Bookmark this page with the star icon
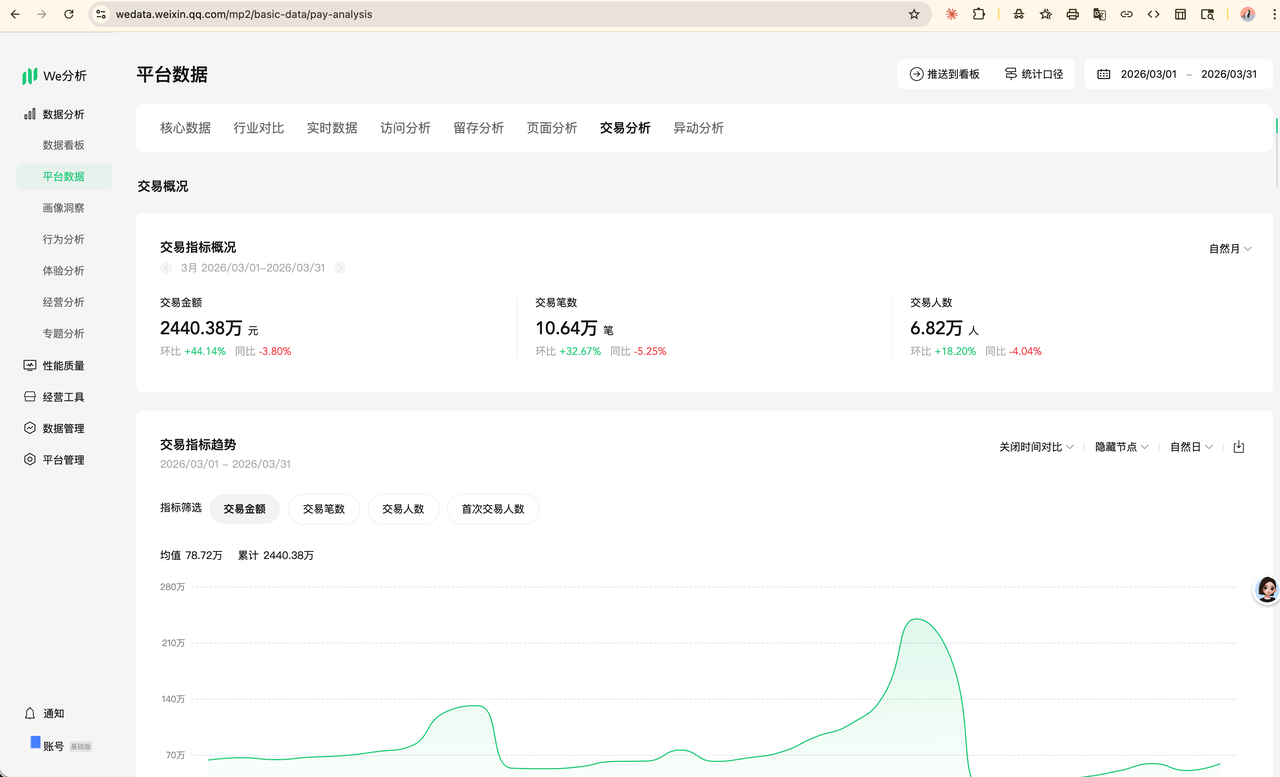The width and height of the screenshot is (1280, 777). 914,14
